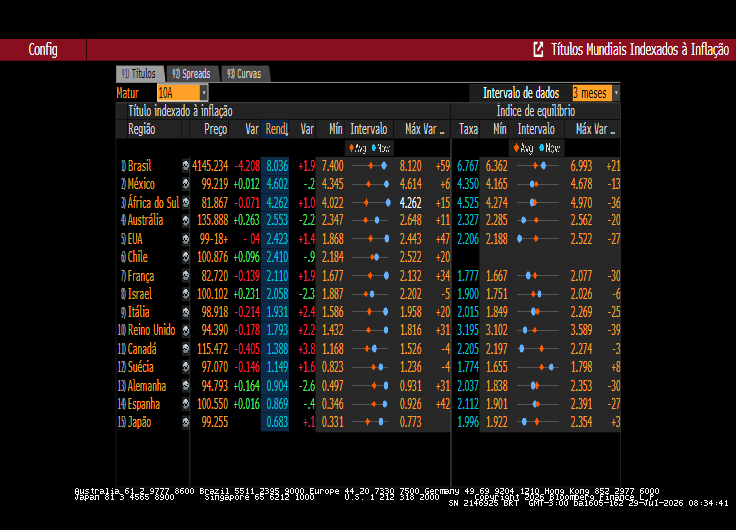
Task: Click Suécia breakeven max 1.798
Action: point(581,367)
